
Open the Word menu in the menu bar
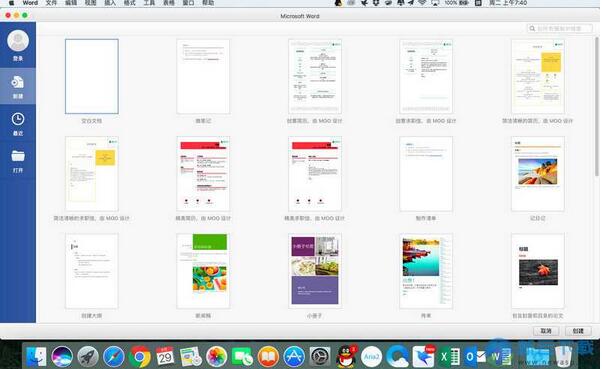30,3
